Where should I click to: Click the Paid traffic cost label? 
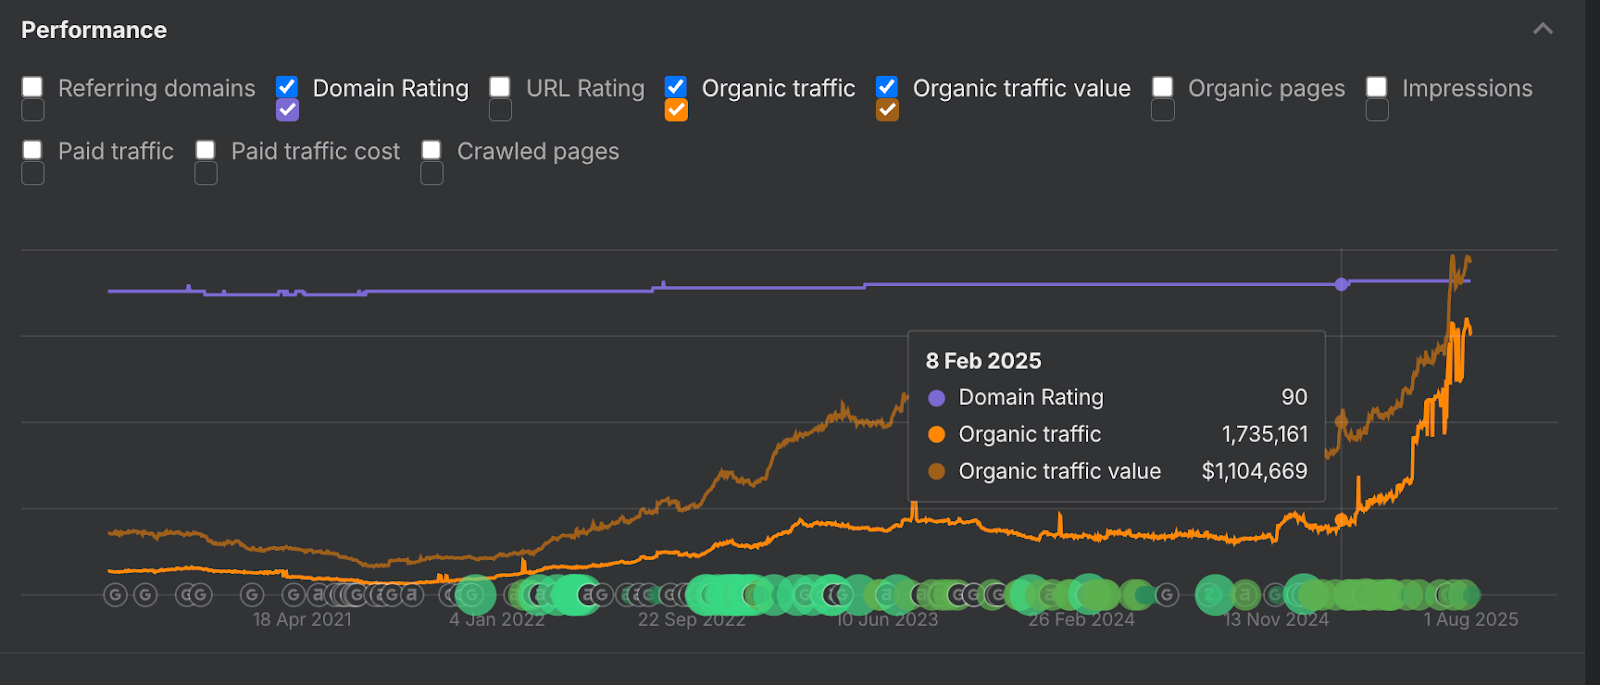(315, 151)
